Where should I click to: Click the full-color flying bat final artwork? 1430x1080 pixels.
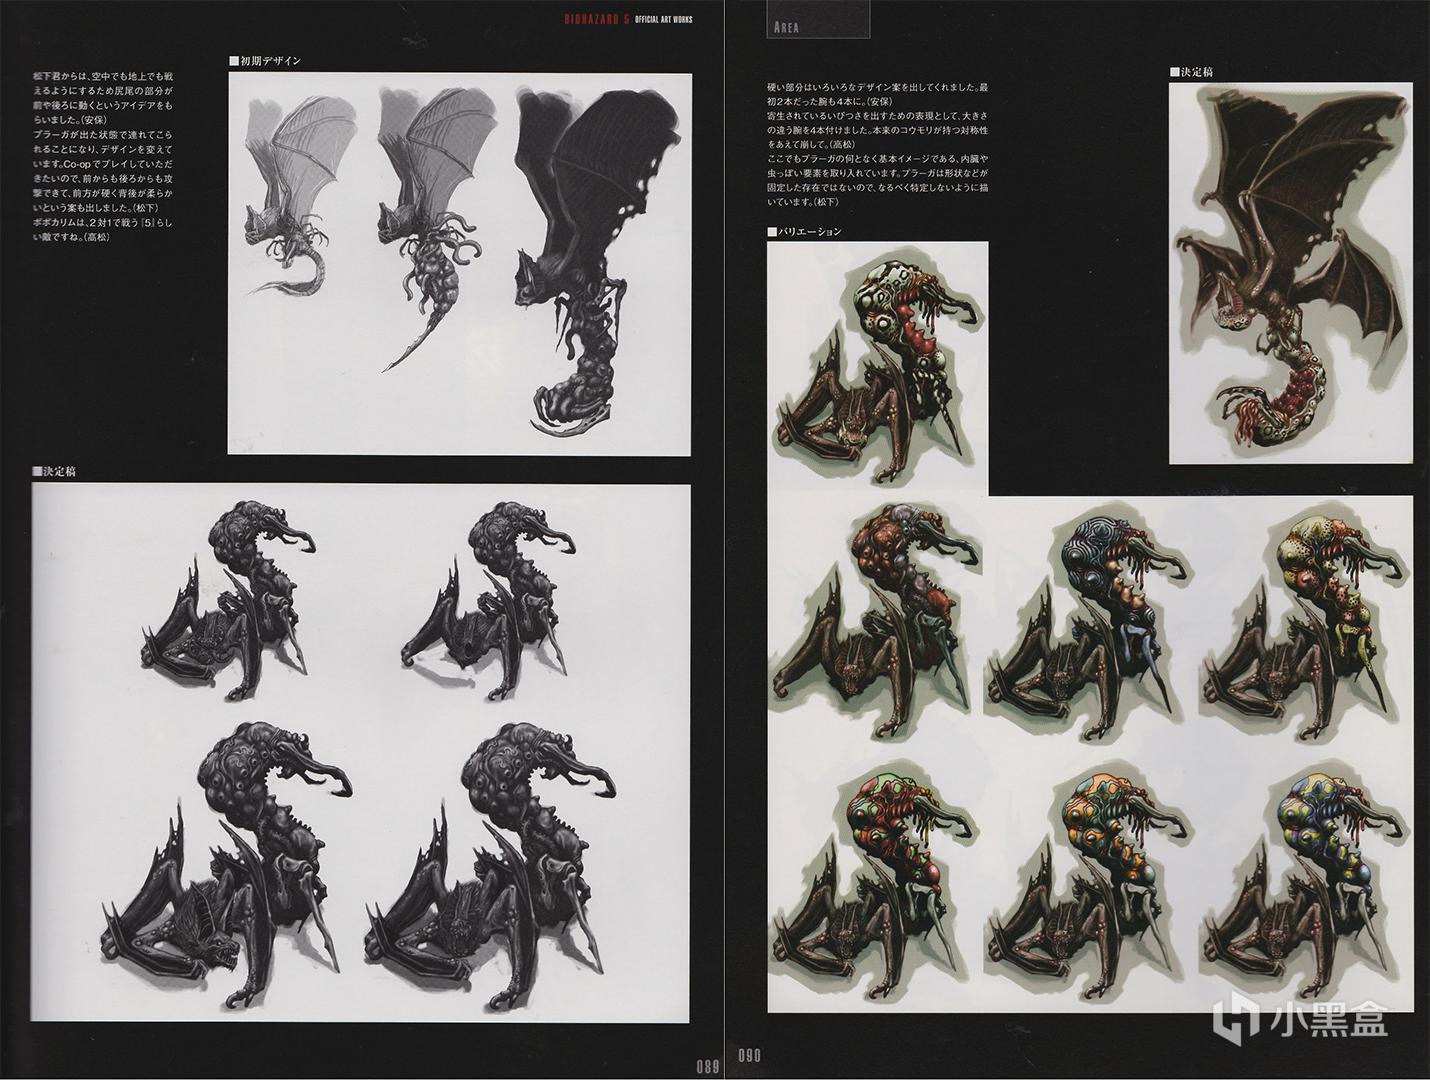1290,270
